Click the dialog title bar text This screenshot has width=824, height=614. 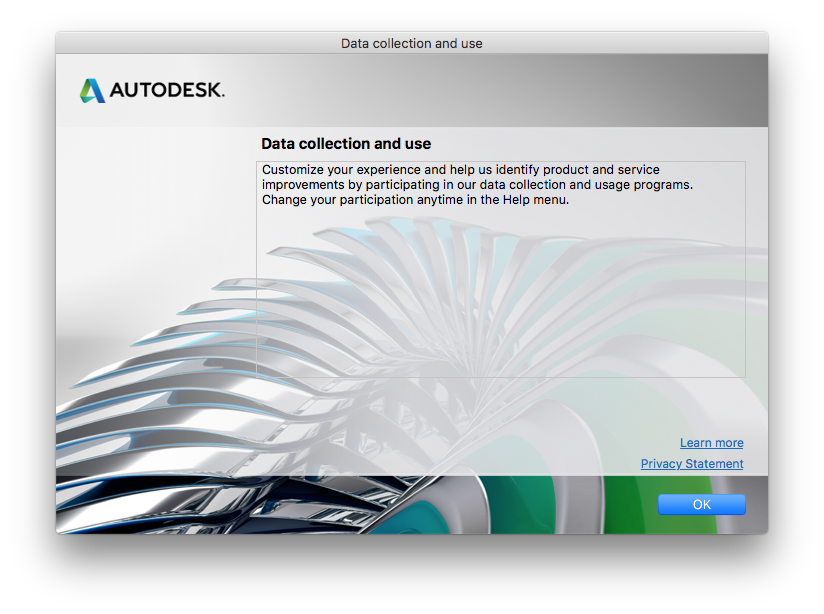point(411,43)
